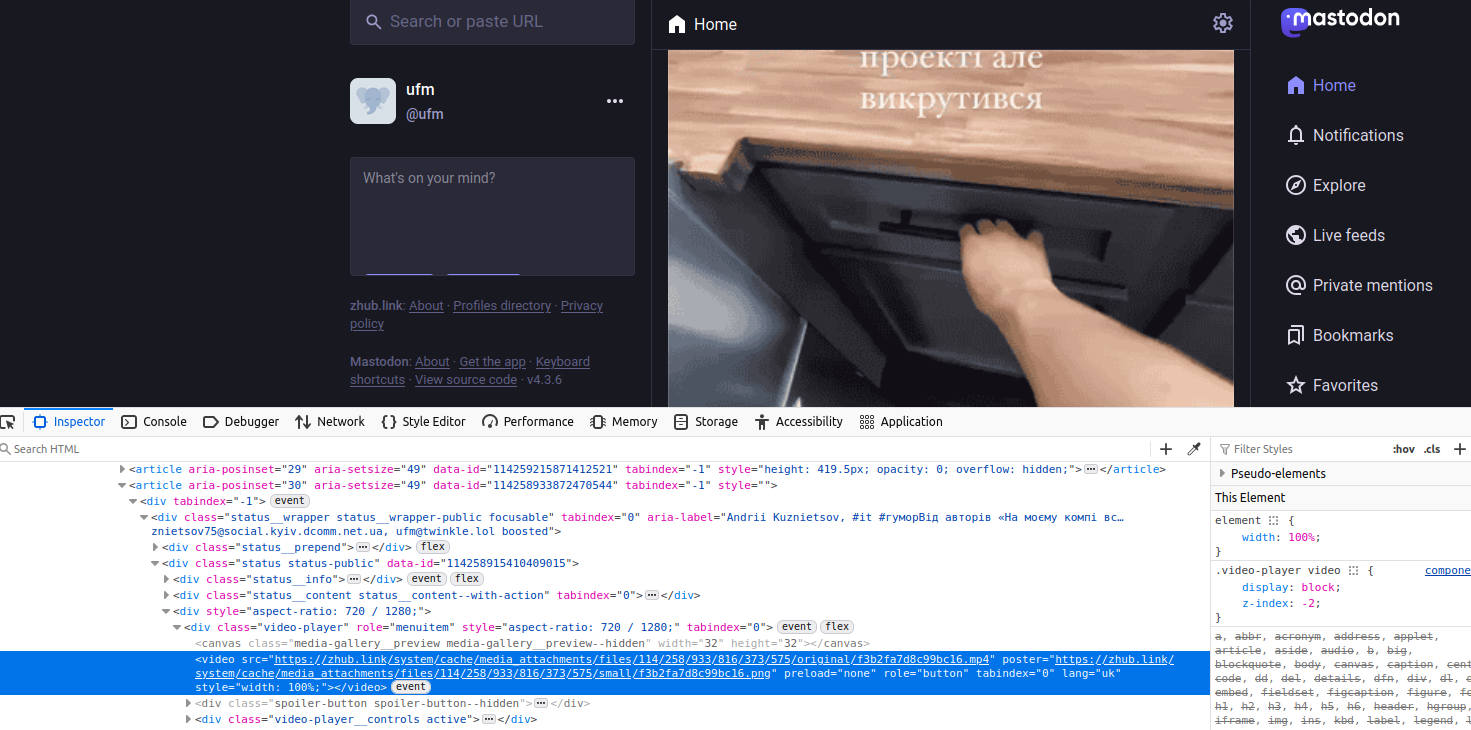
Task: Expand the Pseudo-elements section
Action: point(1222,473)
